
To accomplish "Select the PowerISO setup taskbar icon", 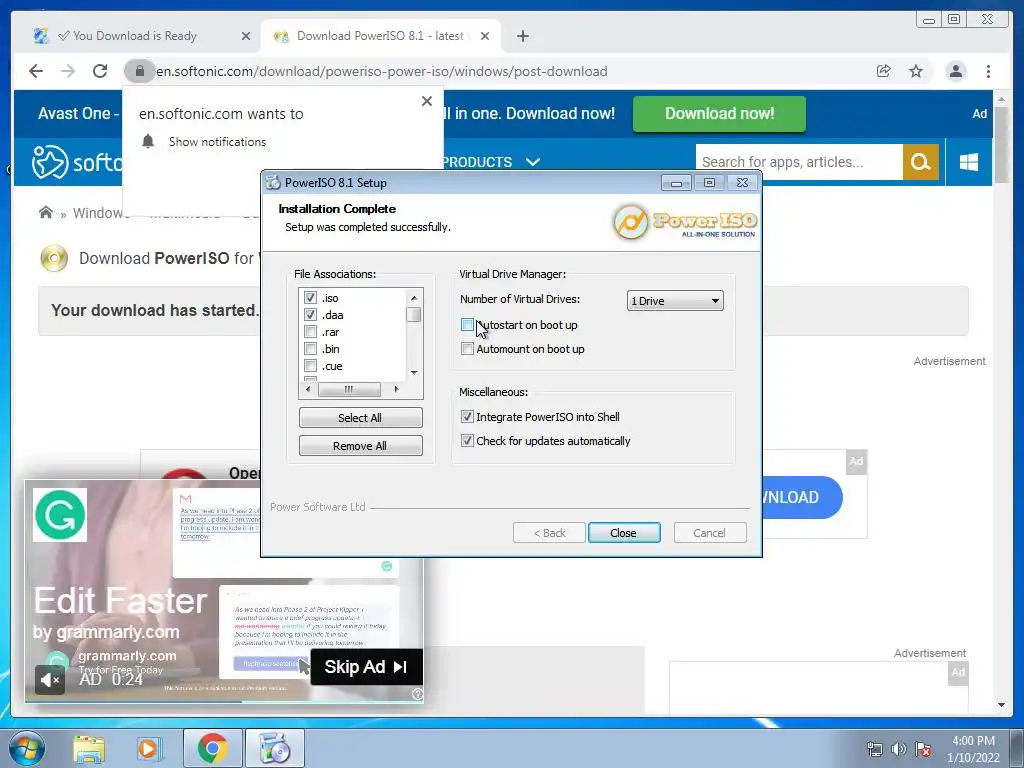I will click(x=275, y=748).
